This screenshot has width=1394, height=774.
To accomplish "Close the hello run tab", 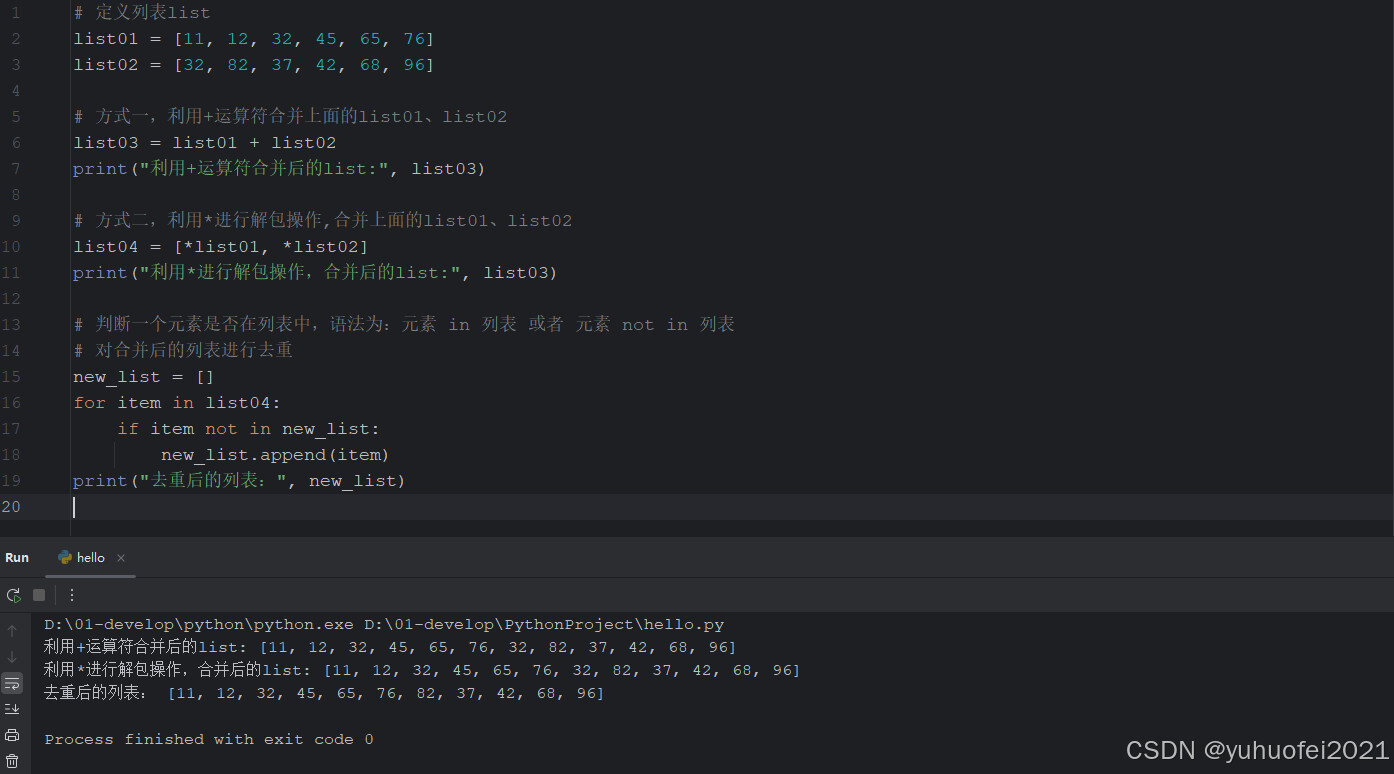I will pos(121,558).
